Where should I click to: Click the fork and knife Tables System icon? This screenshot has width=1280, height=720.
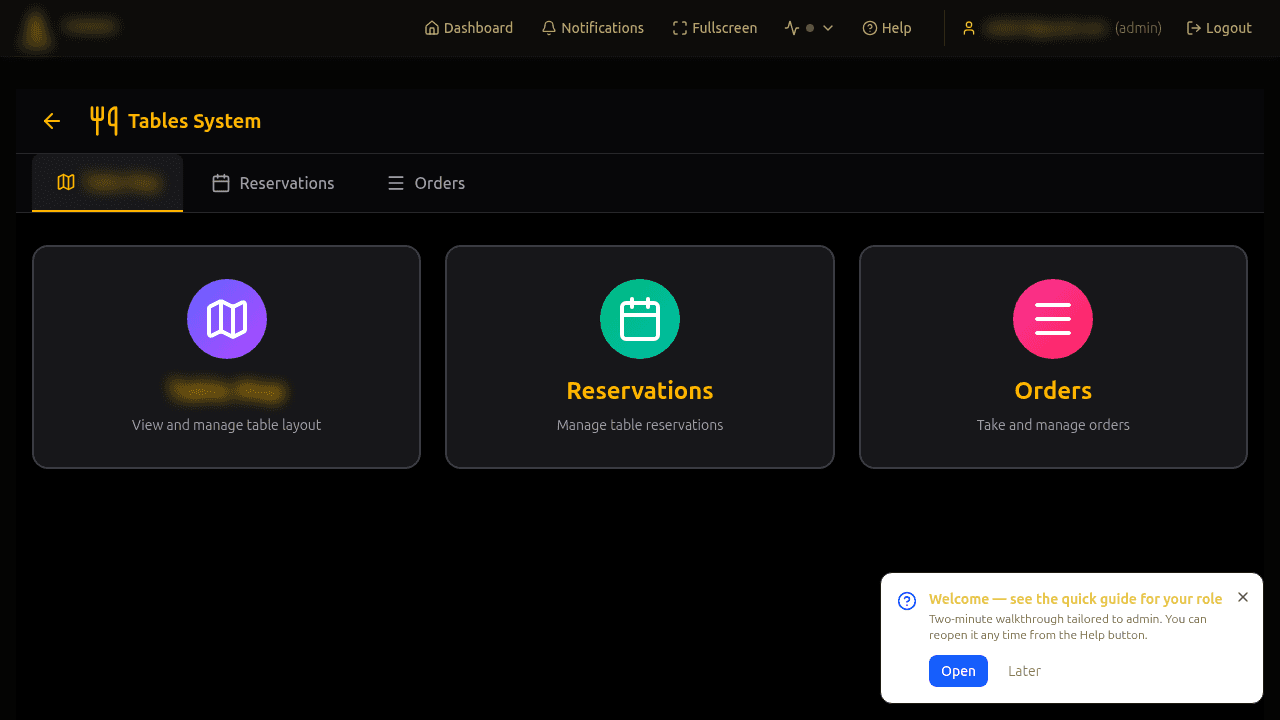104,121
